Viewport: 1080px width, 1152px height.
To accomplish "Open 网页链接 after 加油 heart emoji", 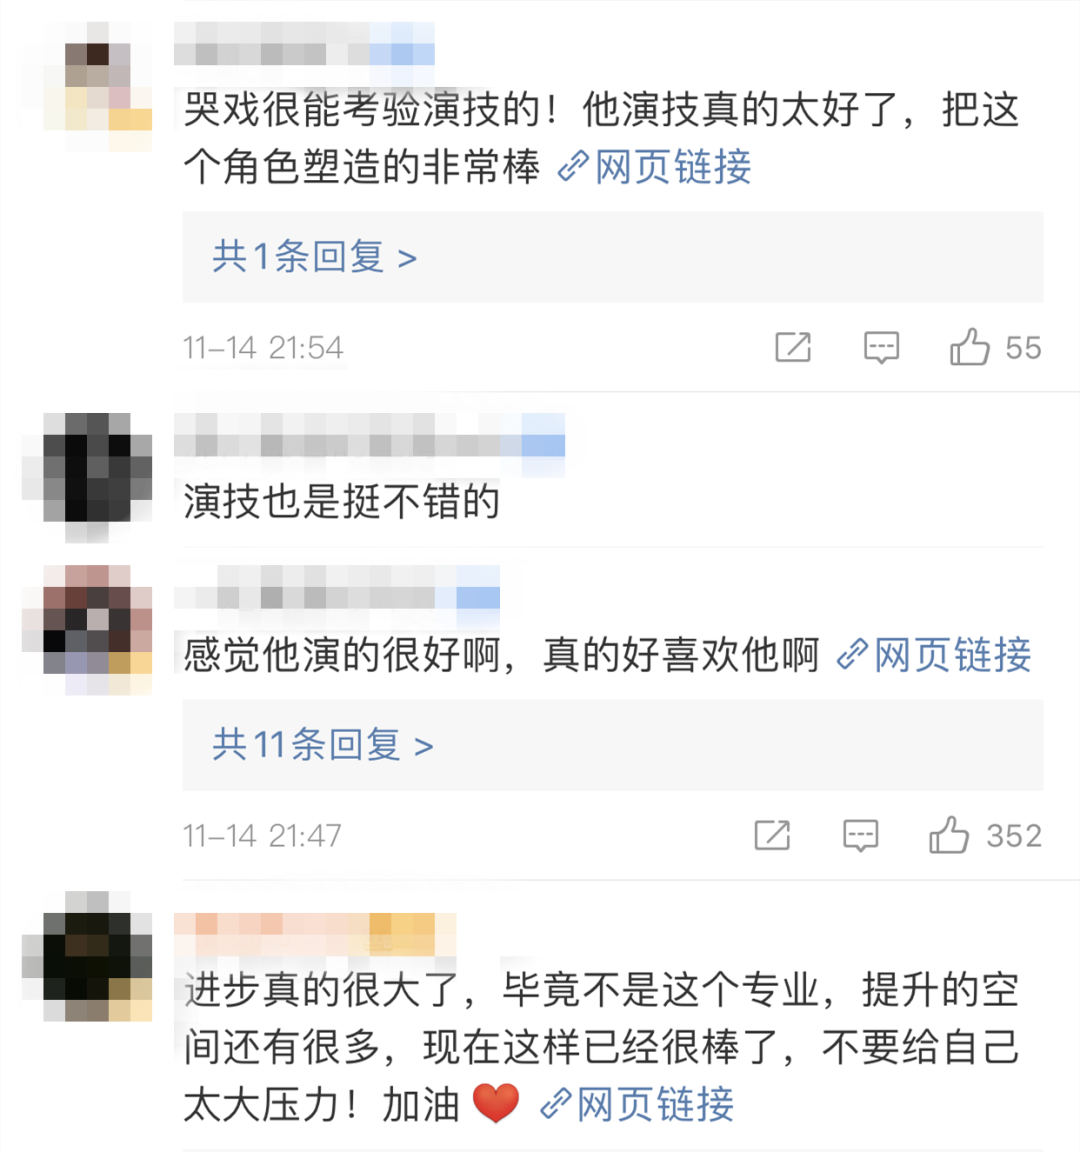I will point(655,1104).
